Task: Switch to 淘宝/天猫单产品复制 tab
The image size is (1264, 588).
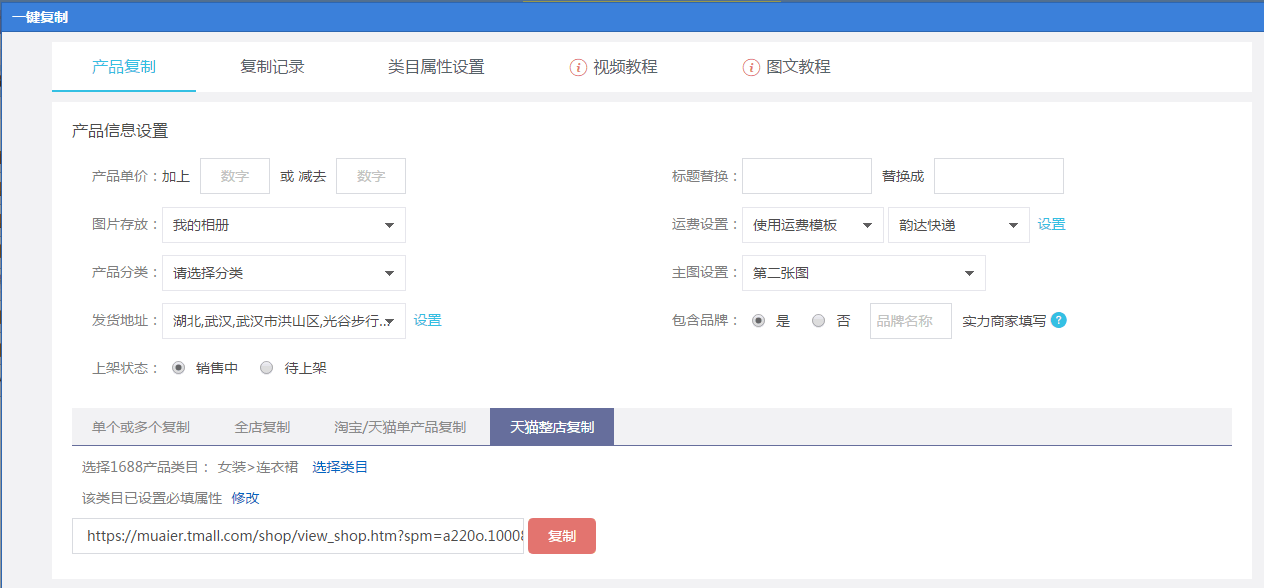Action: click(400, 427)
